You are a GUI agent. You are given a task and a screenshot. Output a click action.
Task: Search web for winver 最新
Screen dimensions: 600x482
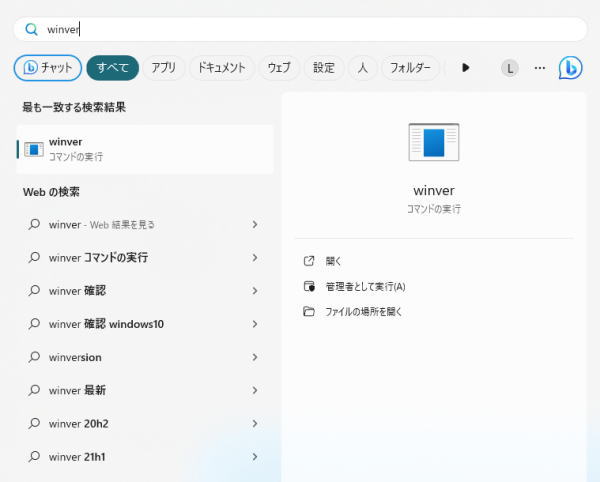click(145, 390)
